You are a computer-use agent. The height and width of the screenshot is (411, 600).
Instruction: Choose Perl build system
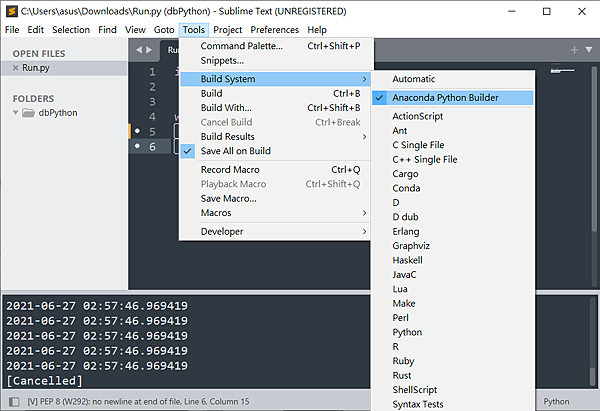pyautogui.click(x=453, y=318)
